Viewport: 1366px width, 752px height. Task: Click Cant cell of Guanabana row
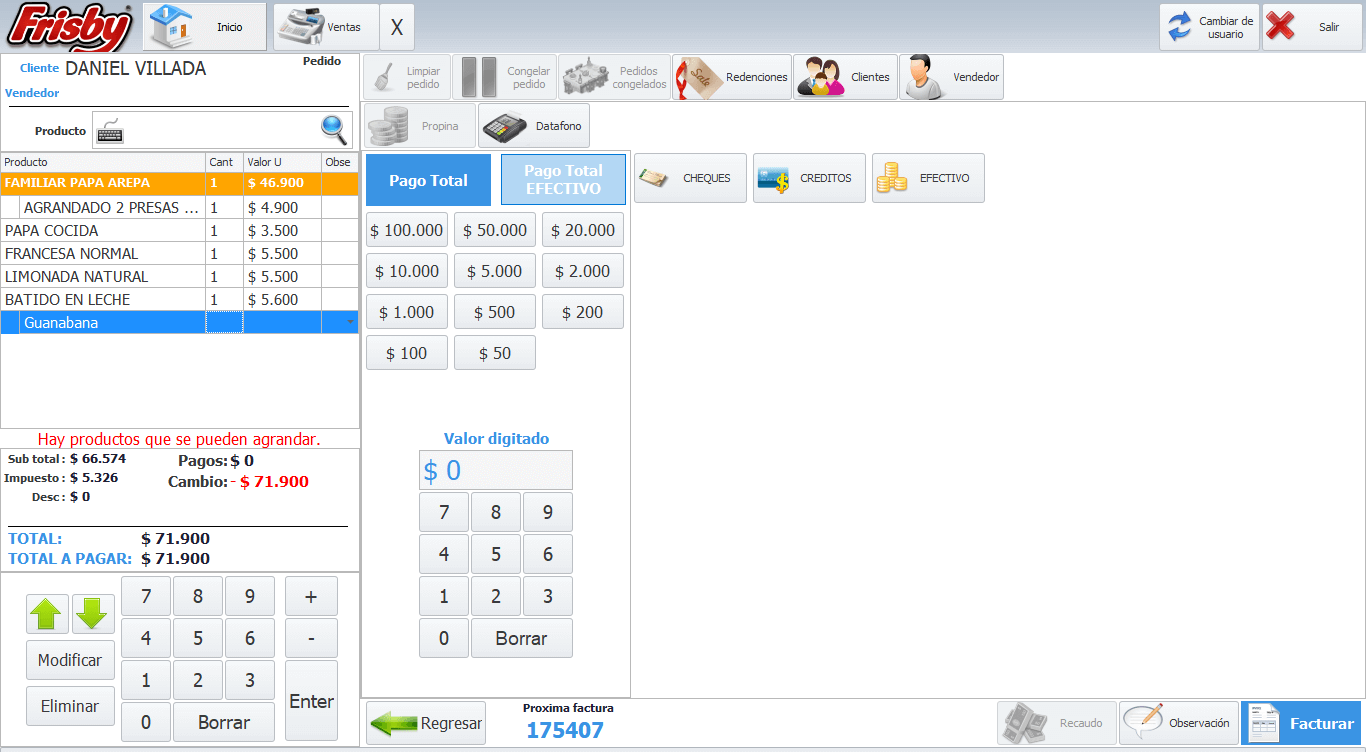pos(224,322)
